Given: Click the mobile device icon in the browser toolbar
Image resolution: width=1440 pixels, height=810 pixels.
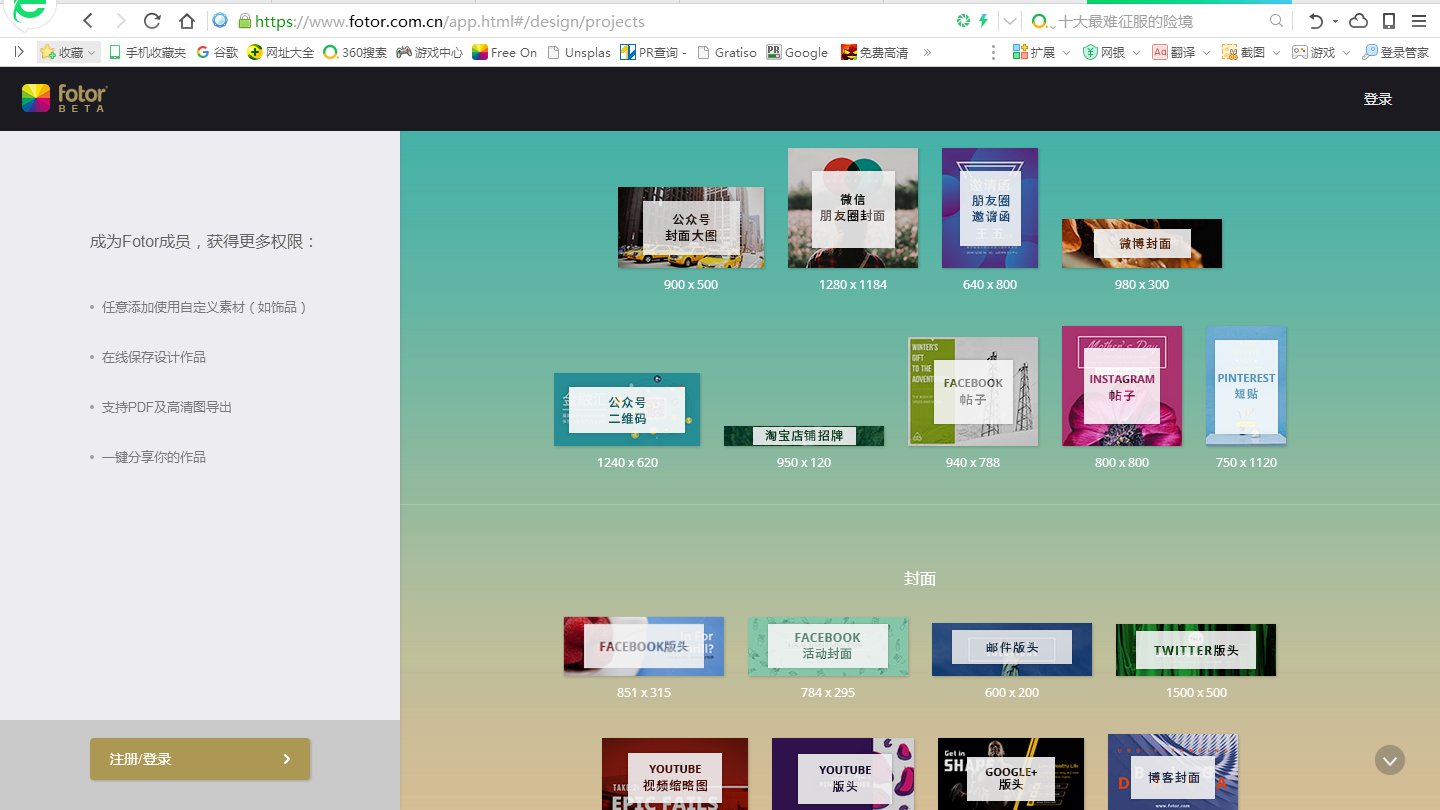Looking at the screenshot, I should [1389, 21].
